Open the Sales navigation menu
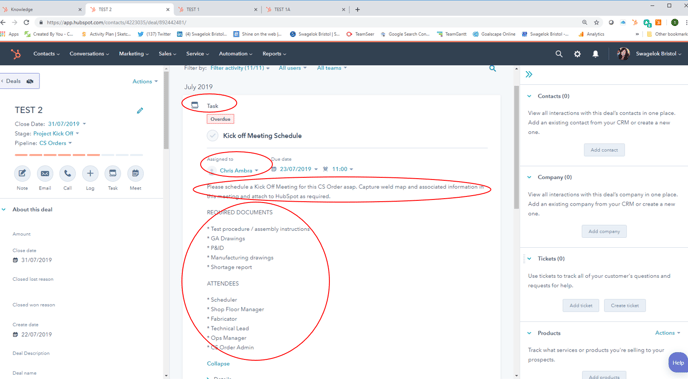 pos(167,54)
